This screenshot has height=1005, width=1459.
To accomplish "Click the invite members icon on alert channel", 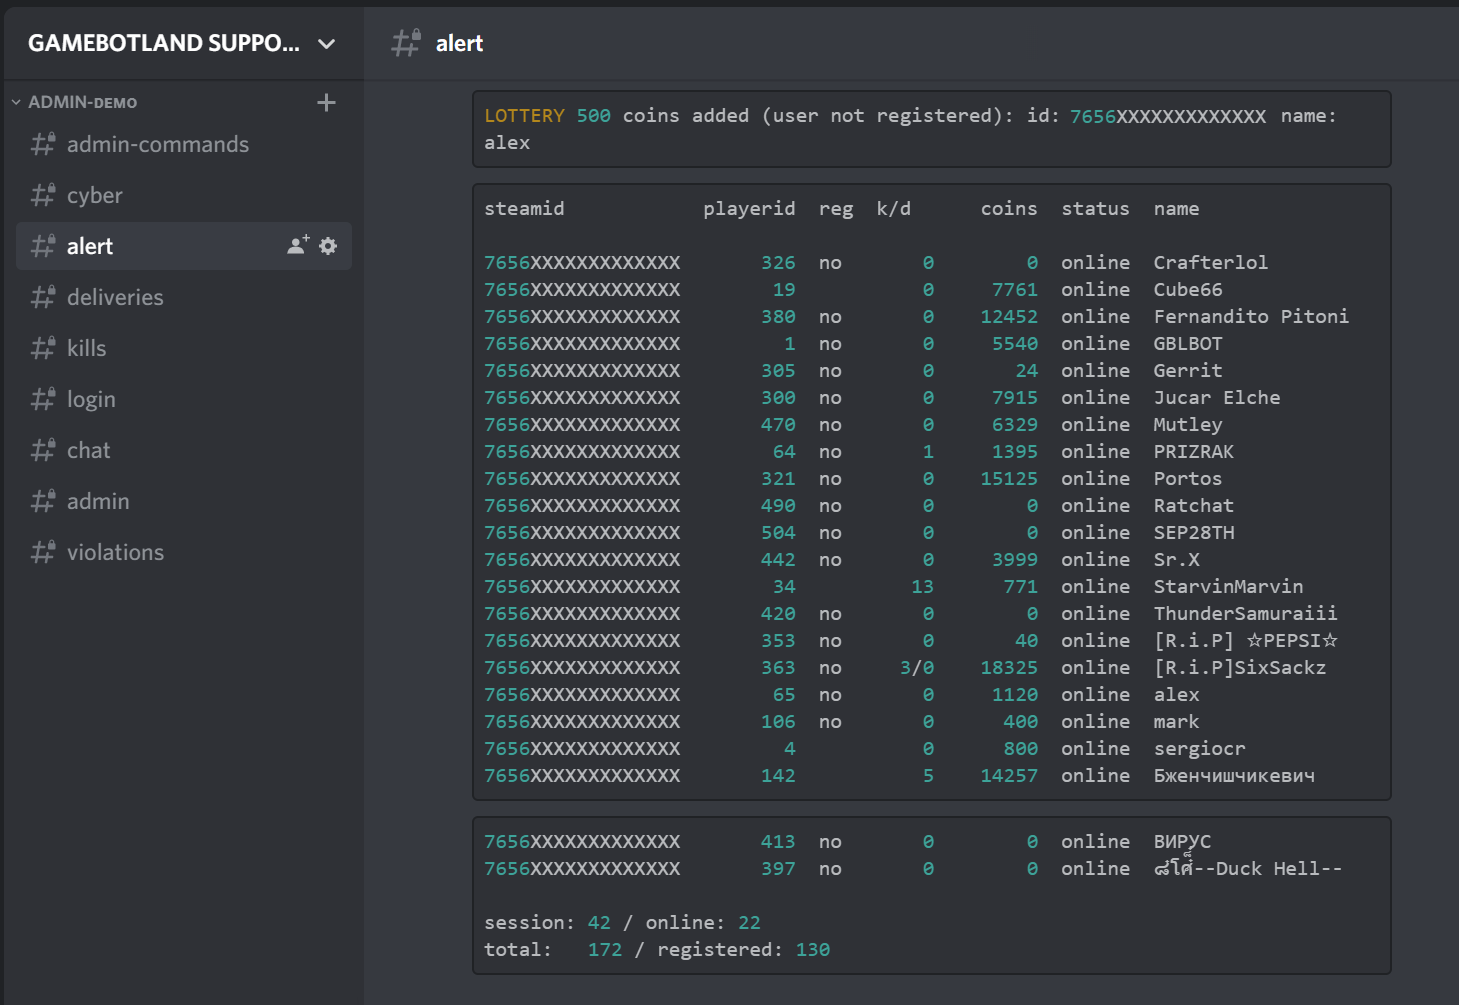I will click(x=298, y=245).
